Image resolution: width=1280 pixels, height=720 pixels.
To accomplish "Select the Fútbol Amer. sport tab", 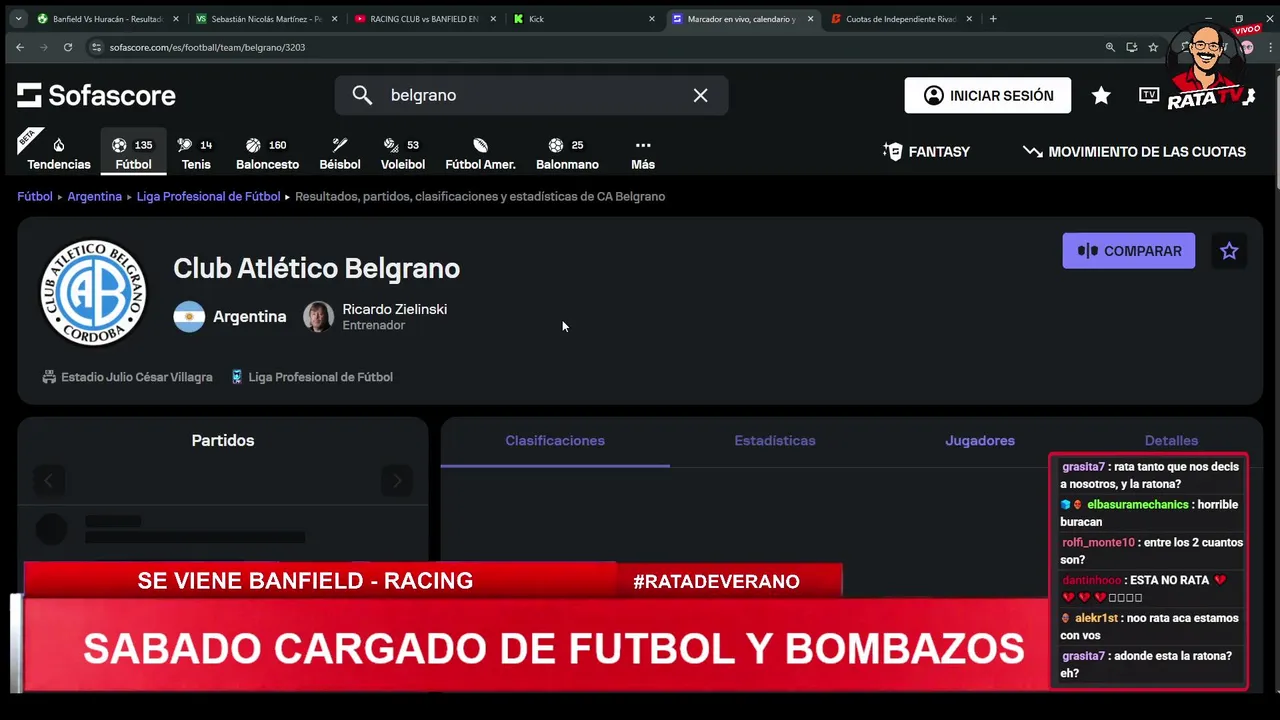I will (480, 153).
